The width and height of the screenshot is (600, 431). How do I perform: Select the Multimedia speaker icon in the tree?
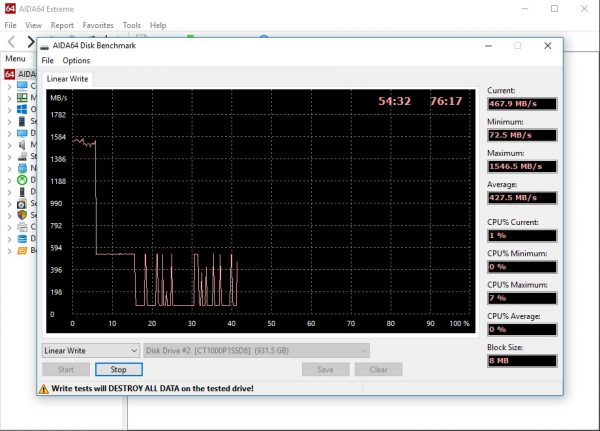pos(22,145)
